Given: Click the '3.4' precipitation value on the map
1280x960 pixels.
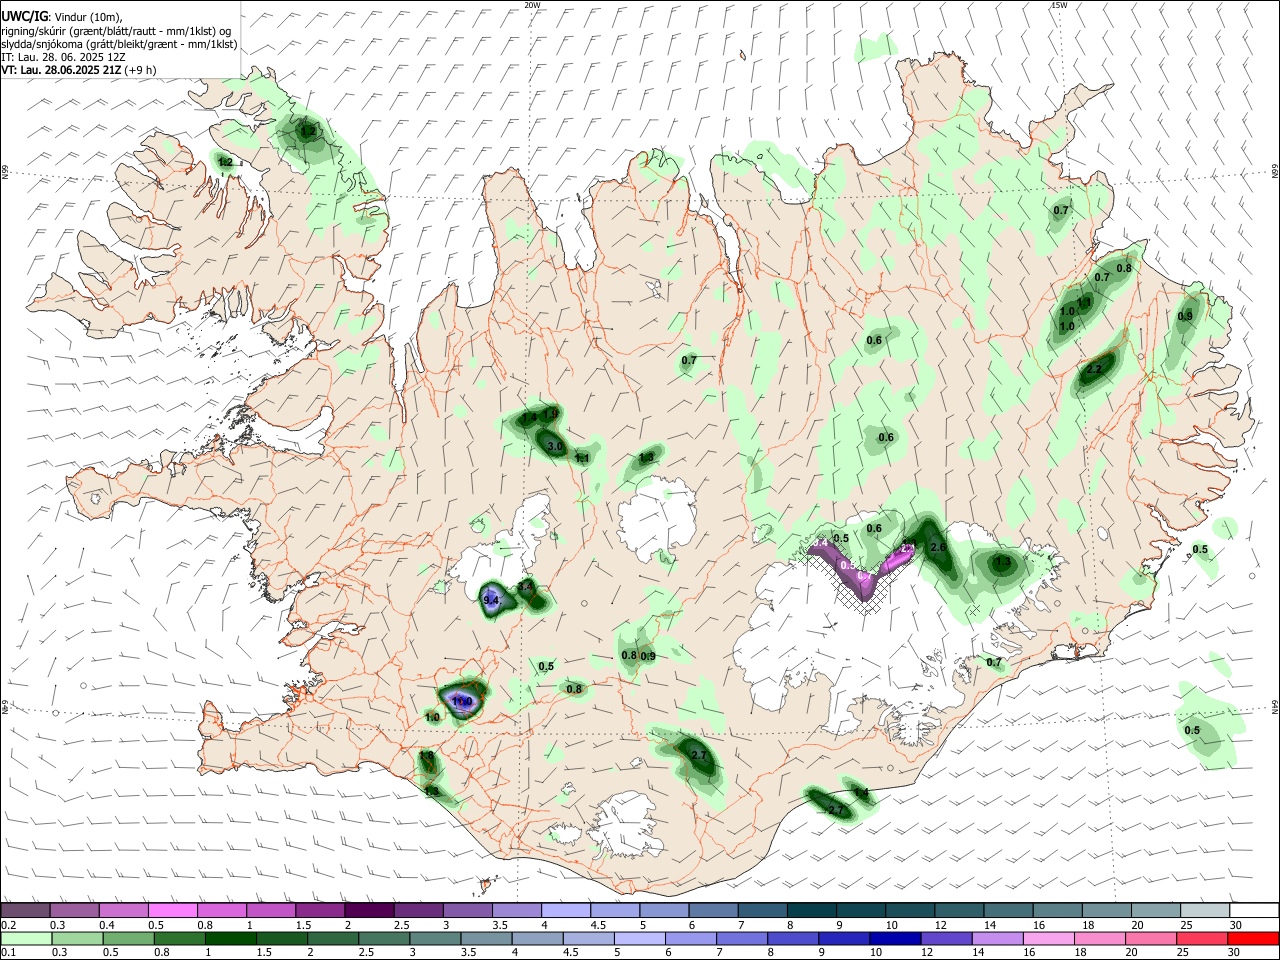Looking at the screenshot, I should coord(525,586).
